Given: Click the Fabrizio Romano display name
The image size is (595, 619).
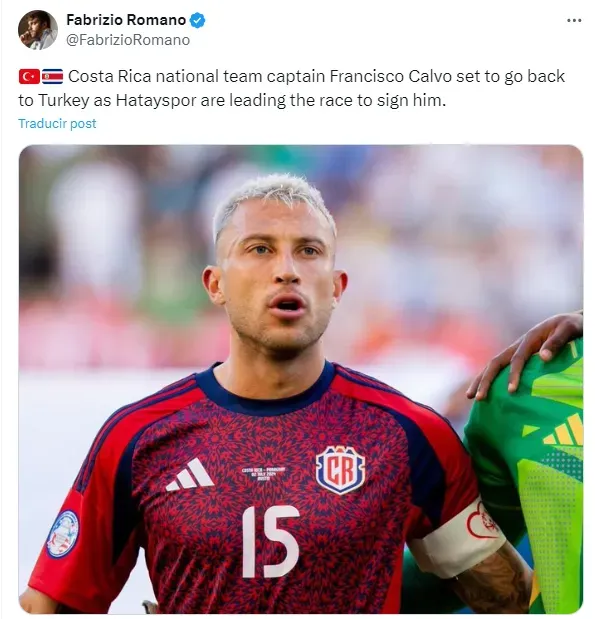Looking at the screenshot, I should click(126, 20).
